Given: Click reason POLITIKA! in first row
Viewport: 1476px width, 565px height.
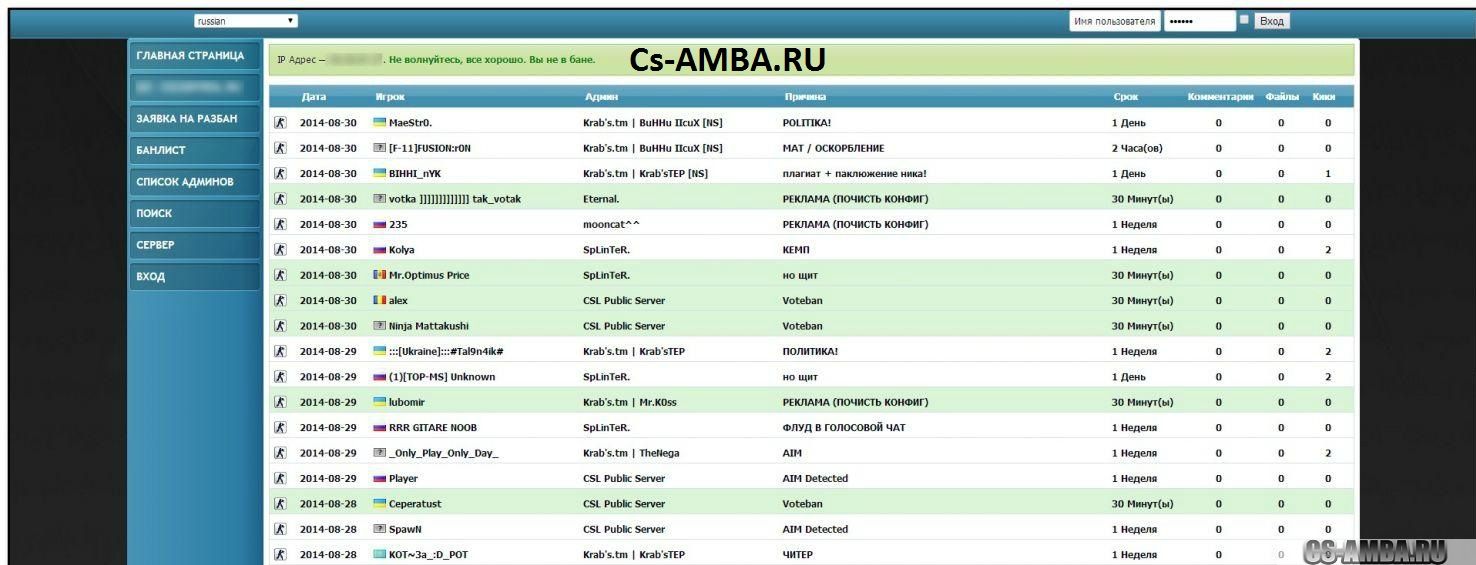Looking at the screenshot, I should point(806,123).
